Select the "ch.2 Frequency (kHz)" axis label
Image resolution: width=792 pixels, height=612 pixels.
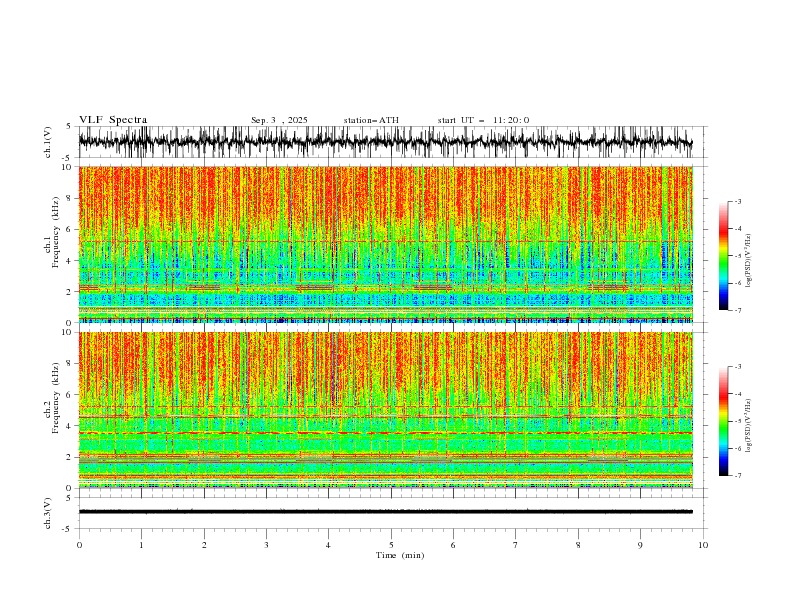[x=52, y=398]
